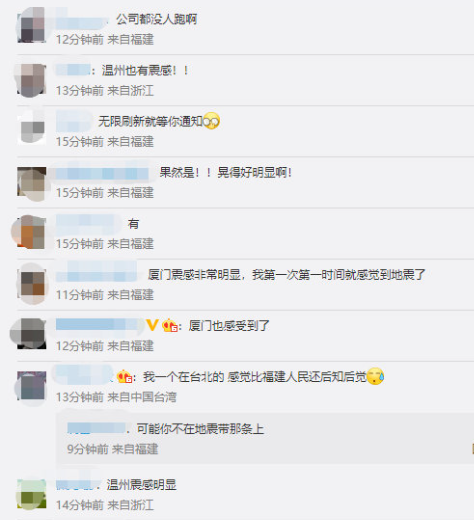Click the comment text 公司都没人跑啊
Image resolution: width=474 pixels, height=520 pixels.
(156, 19)
